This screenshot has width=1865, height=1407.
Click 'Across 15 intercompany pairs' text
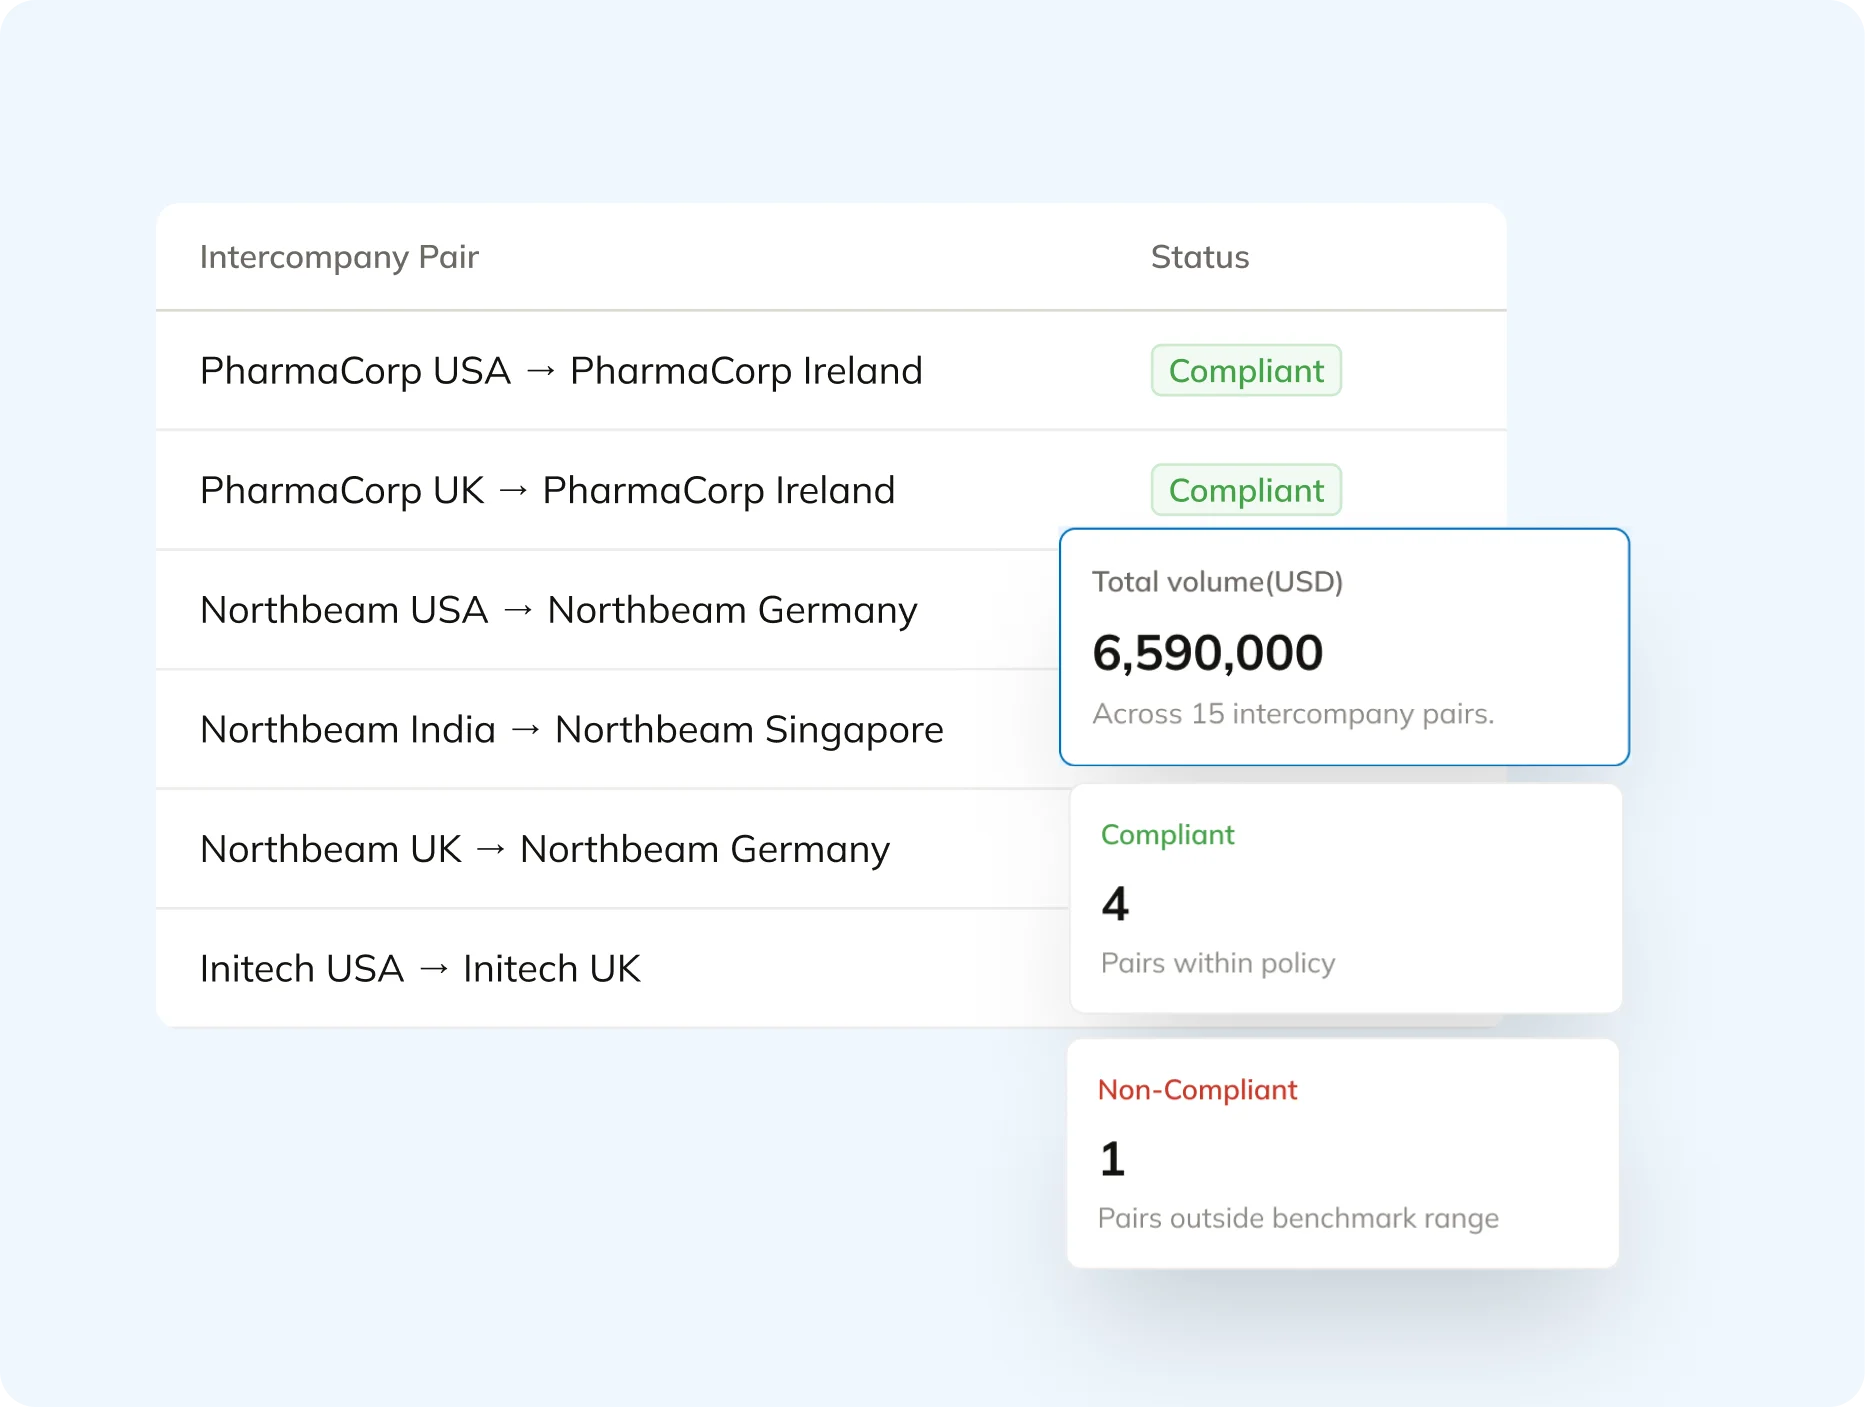pyautogui.click(x=1293, y=713)
